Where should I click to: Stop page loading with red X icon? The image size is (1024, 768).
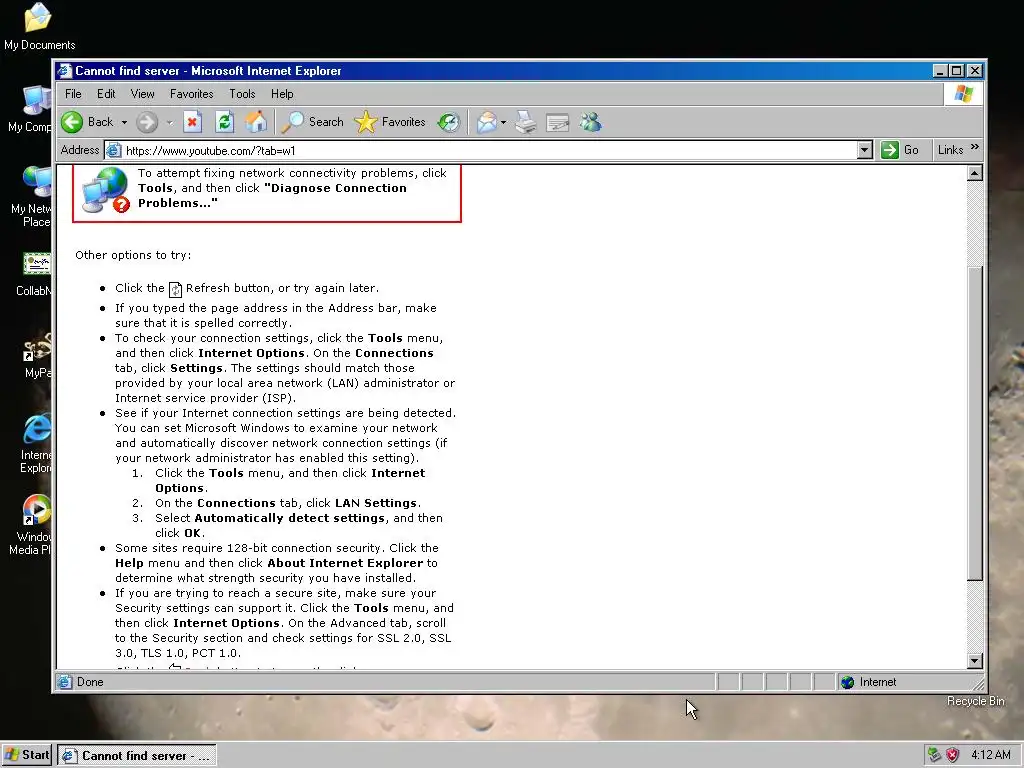coord(192,122)
